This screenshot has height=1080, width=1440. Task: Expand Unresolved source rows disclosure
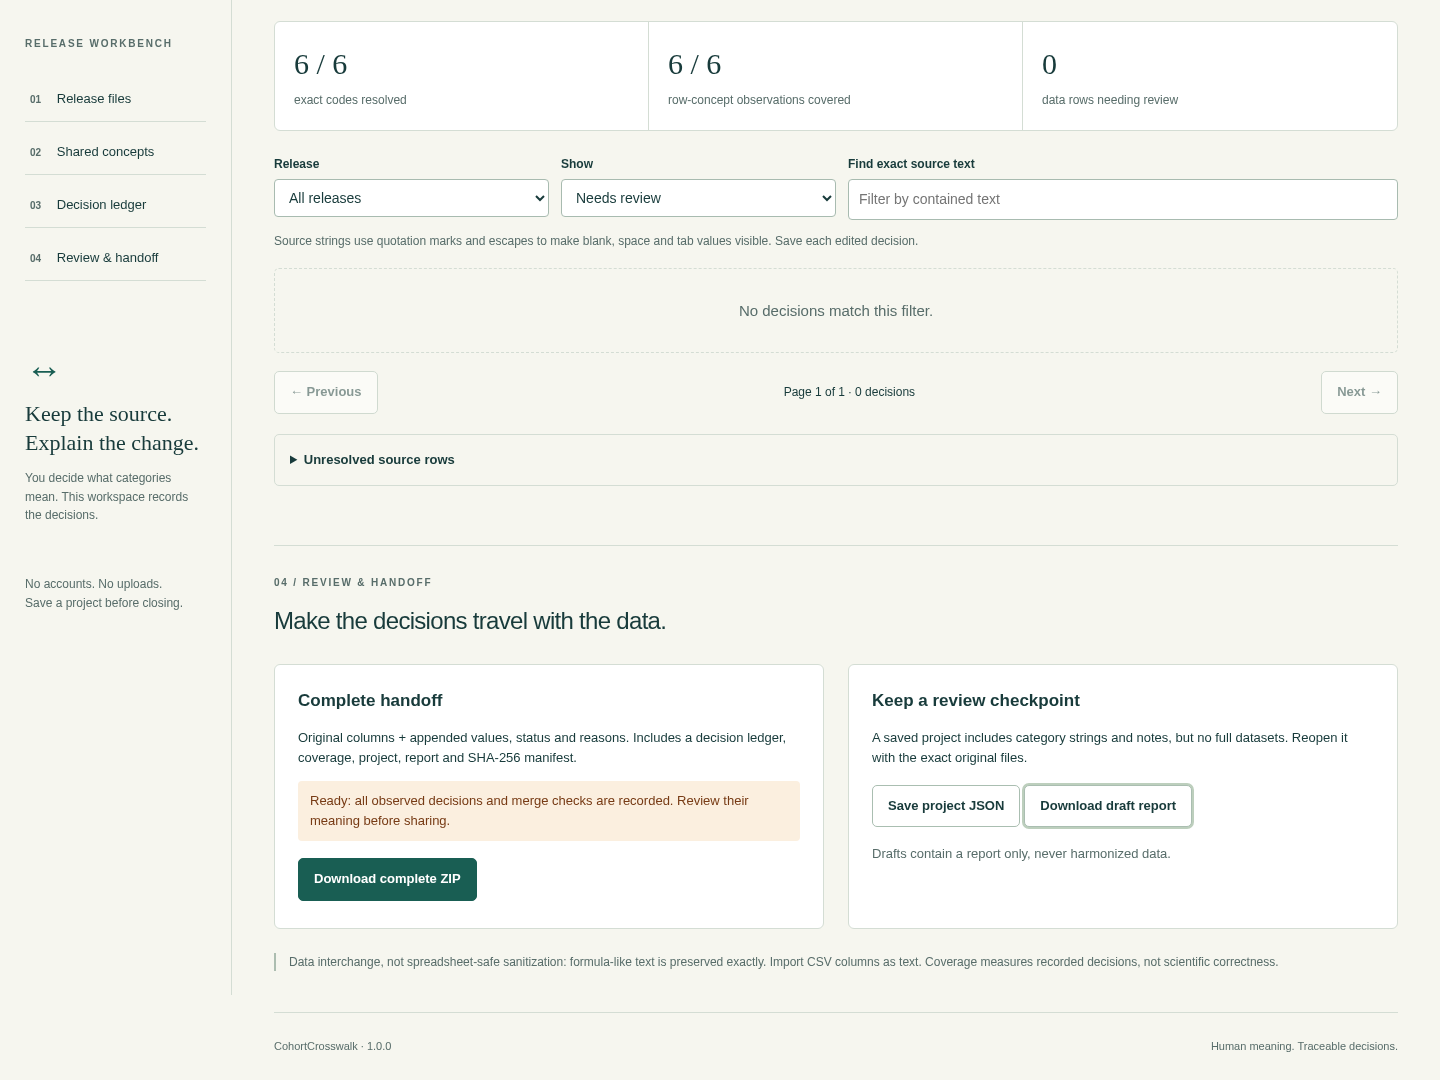coord(835,460)
